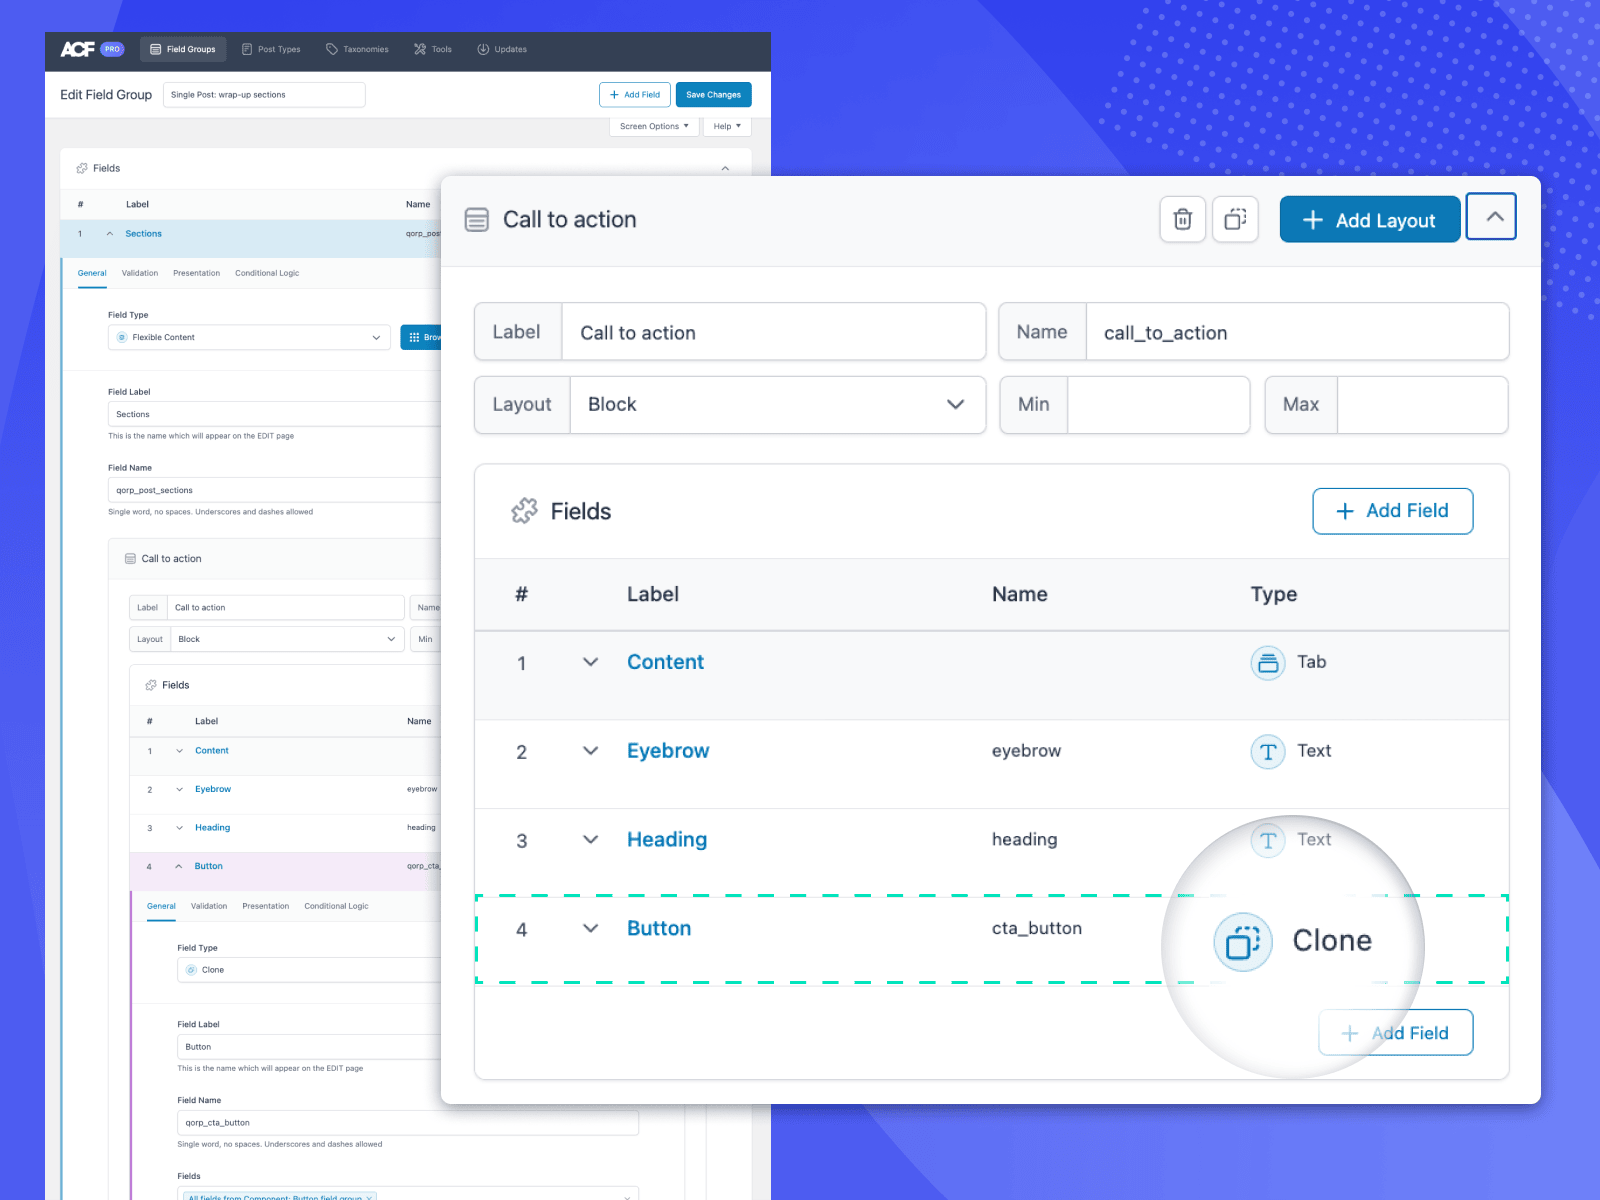Open the Content field link
The height and width of the screenshot is (1200, 1600).
pyautogui.click(x=665, y=662)
